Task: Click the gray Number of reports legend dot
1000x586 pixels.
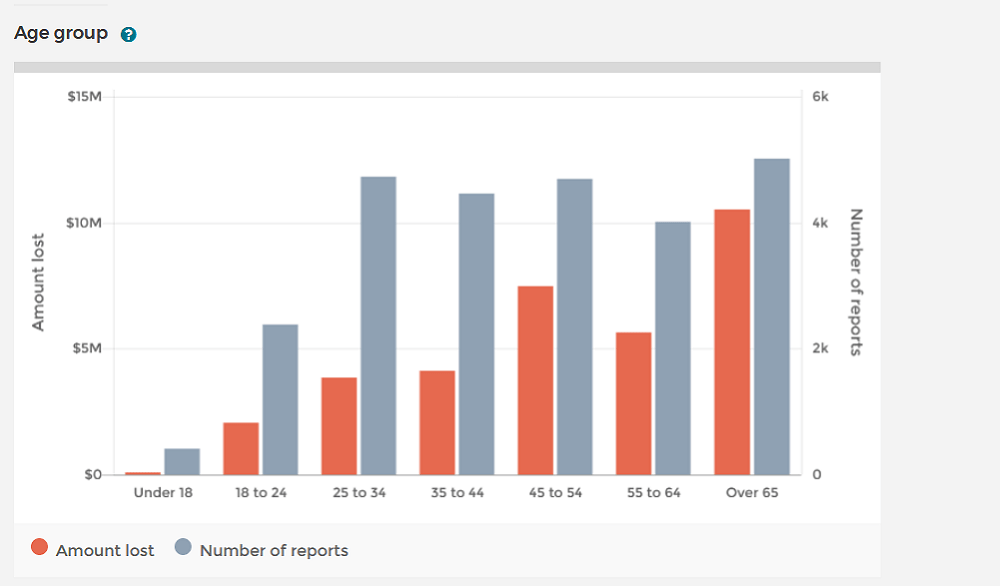Action: [x=183, y=547]
